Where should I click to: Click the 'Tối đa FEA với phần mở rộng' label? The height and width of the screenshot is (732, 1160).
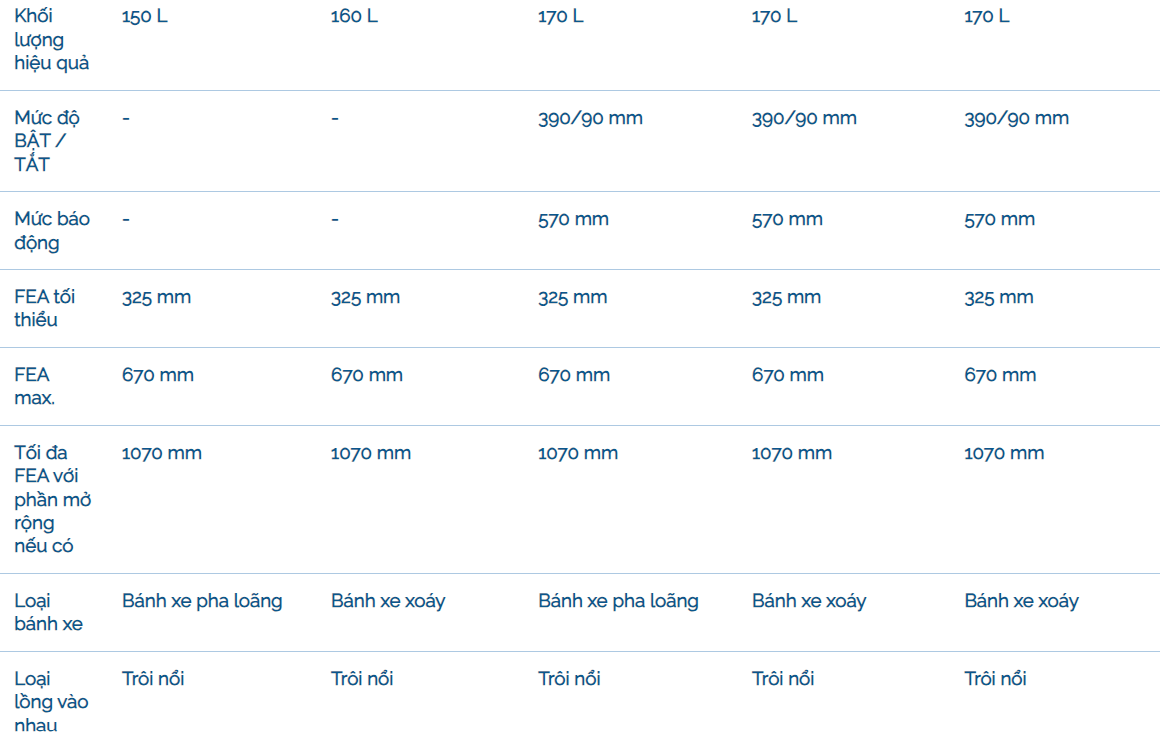click(53, 499)
